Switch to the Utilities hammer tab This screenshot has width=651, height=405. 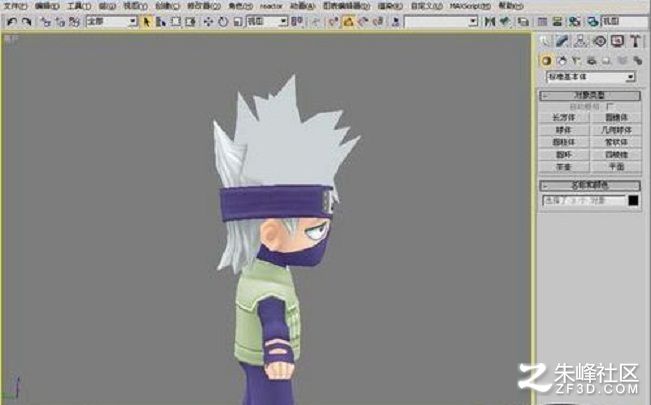coord(635,41)
